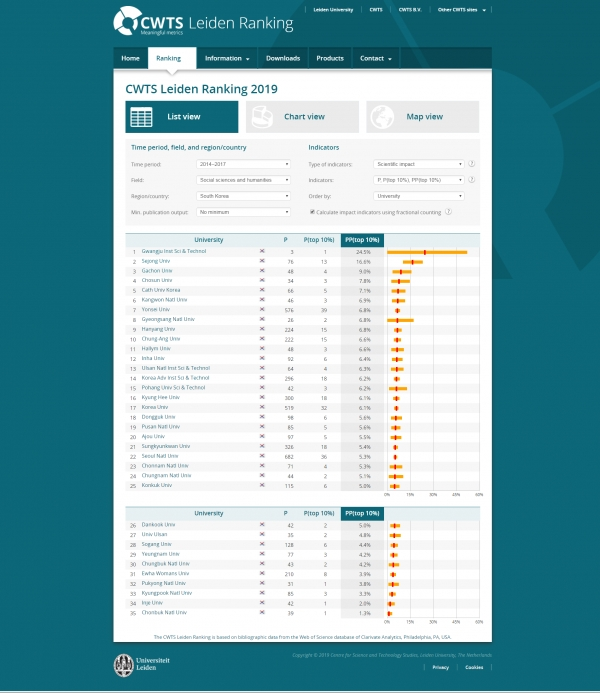
Task: Remove Sejong Univ with its red X
Action: [x=262, y=261]
